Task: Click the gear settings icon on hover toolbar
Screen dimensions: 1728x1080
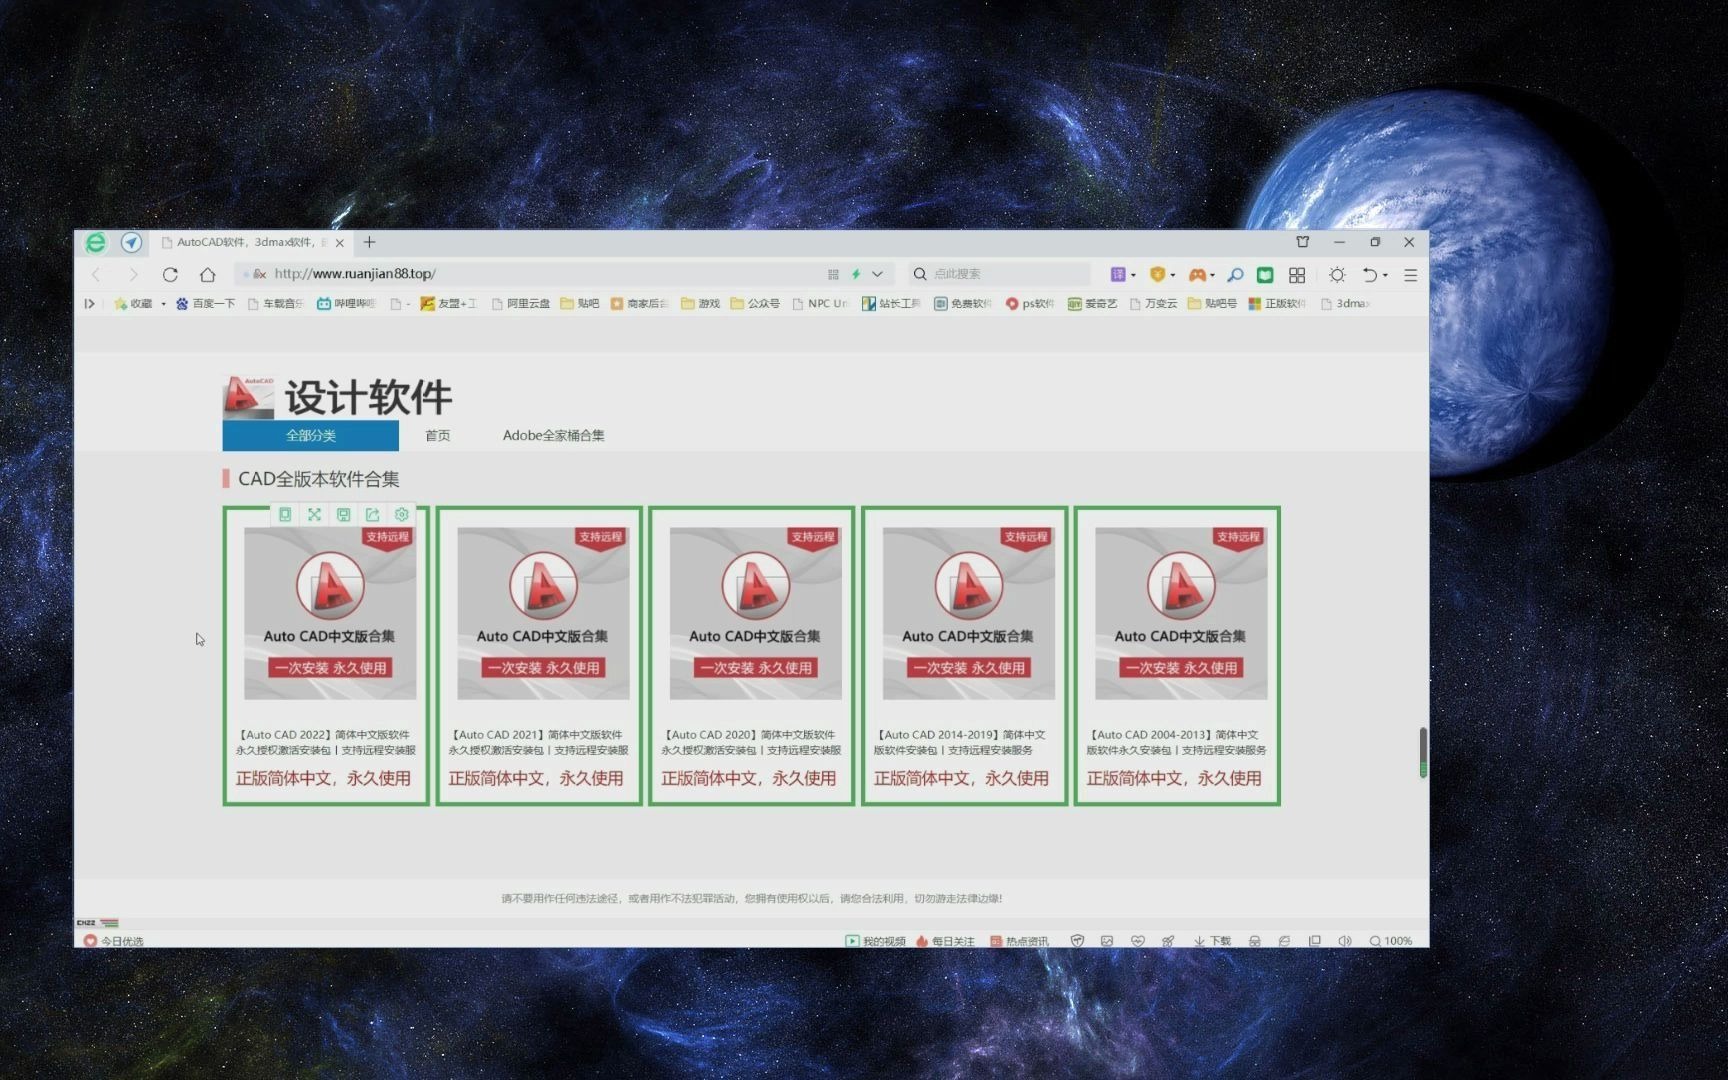Action: pyautogui.click(x=401, y=514)
